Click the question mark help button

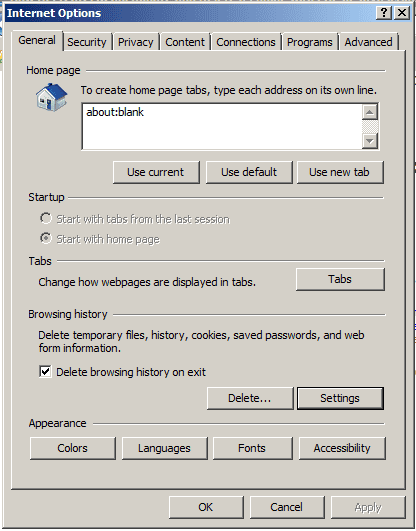(384, 13)
